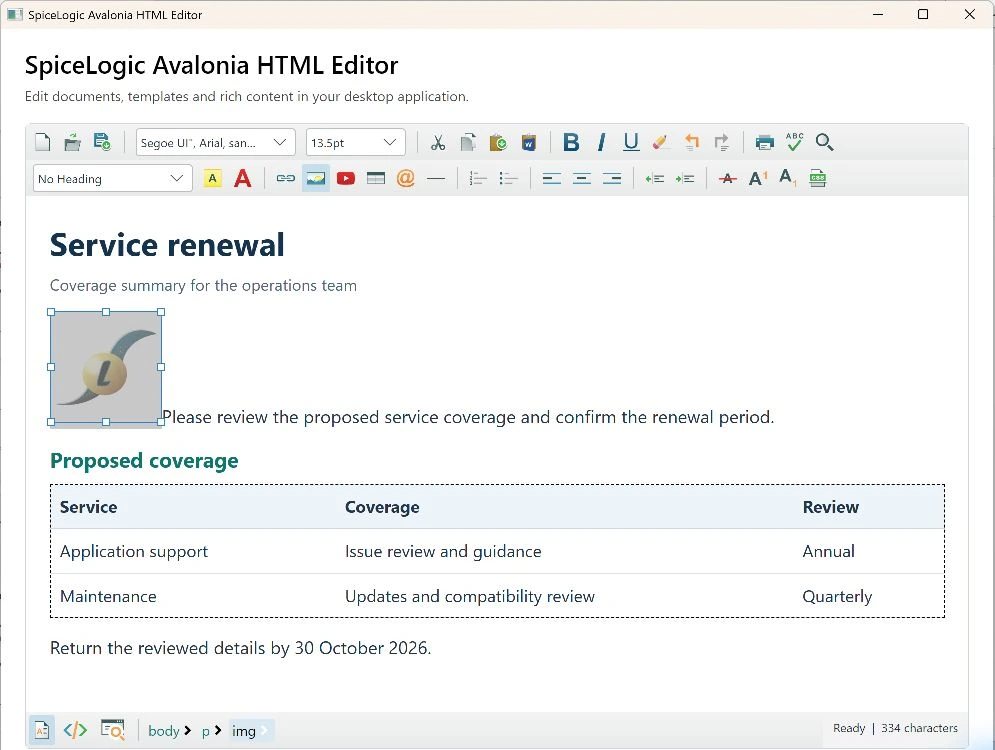This screenshot has height=750, width=995.
Task: Apply subscript formatting
Action: click(x=787, y=178)
